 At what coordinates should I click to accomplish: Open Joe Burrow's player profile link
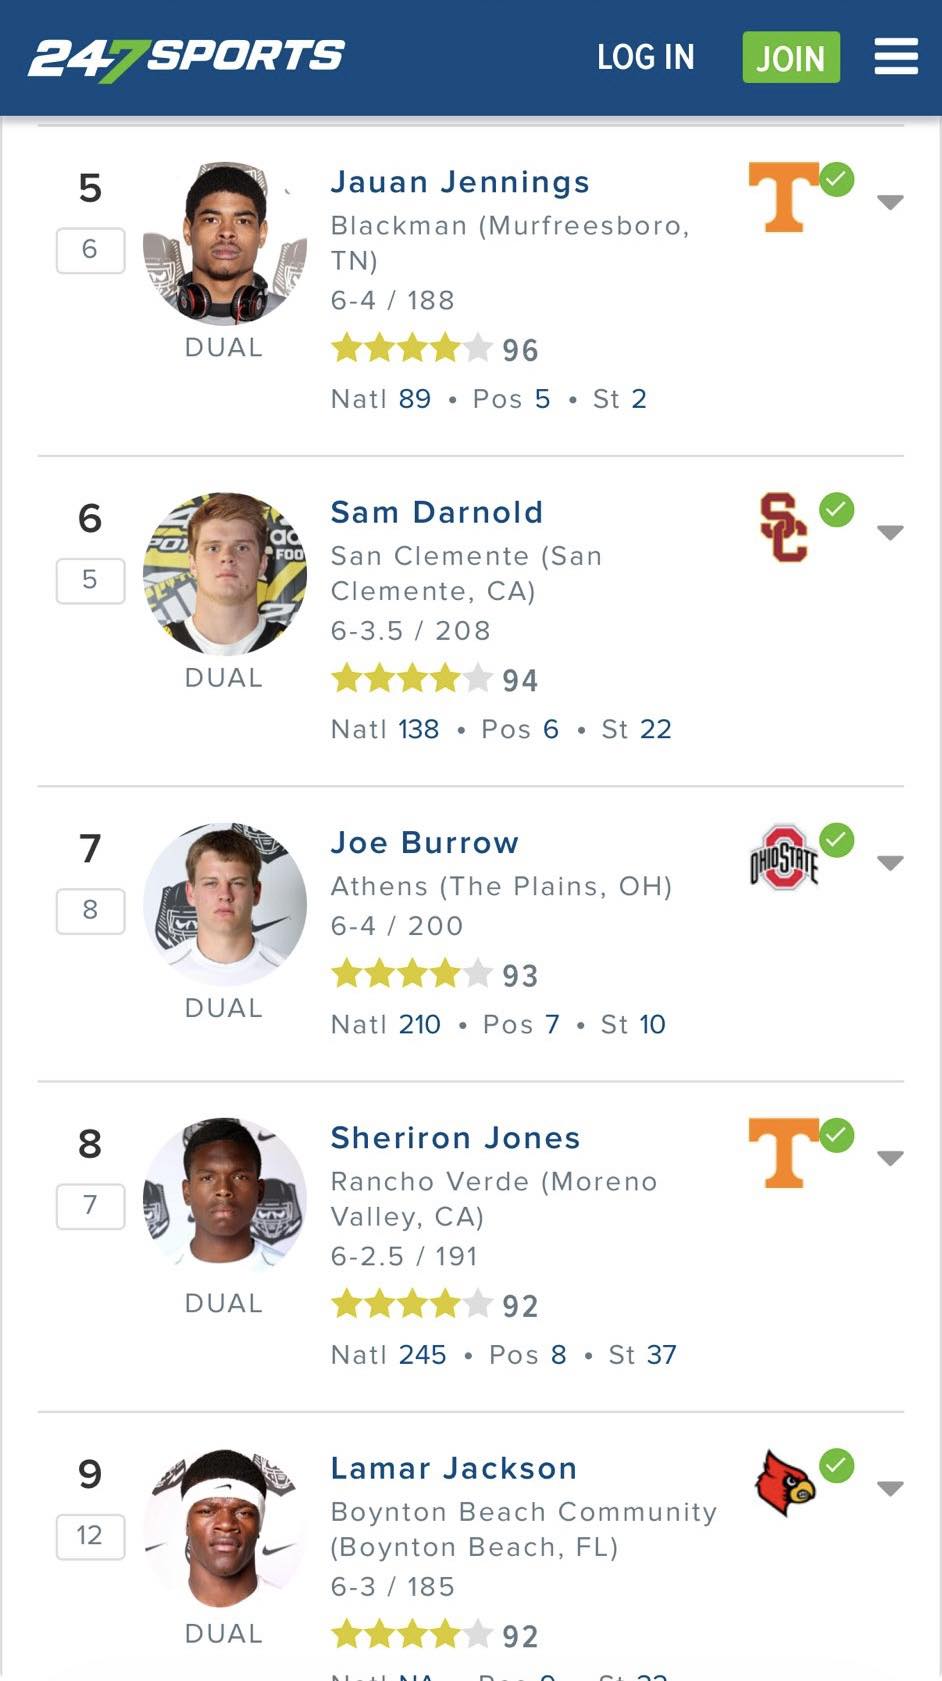[425, 843]
